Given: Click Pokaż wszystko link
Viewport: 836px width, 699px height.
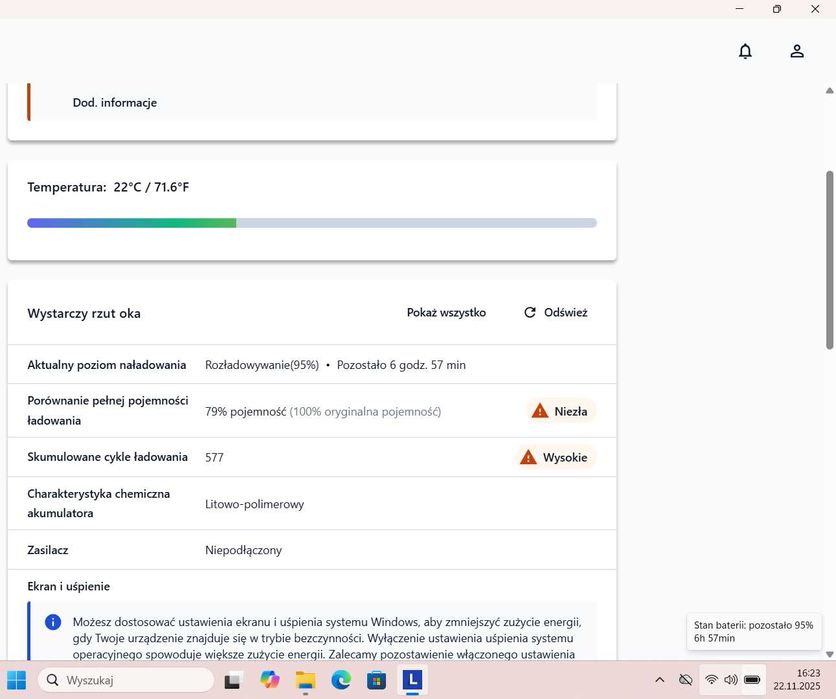Looking at the screenshot, I should [x=446, y=312].
